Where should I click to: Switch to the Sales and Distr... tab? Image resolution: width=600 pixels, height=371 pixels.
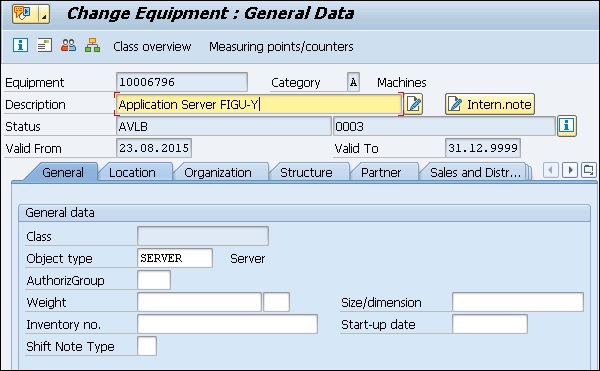point(475,172)
